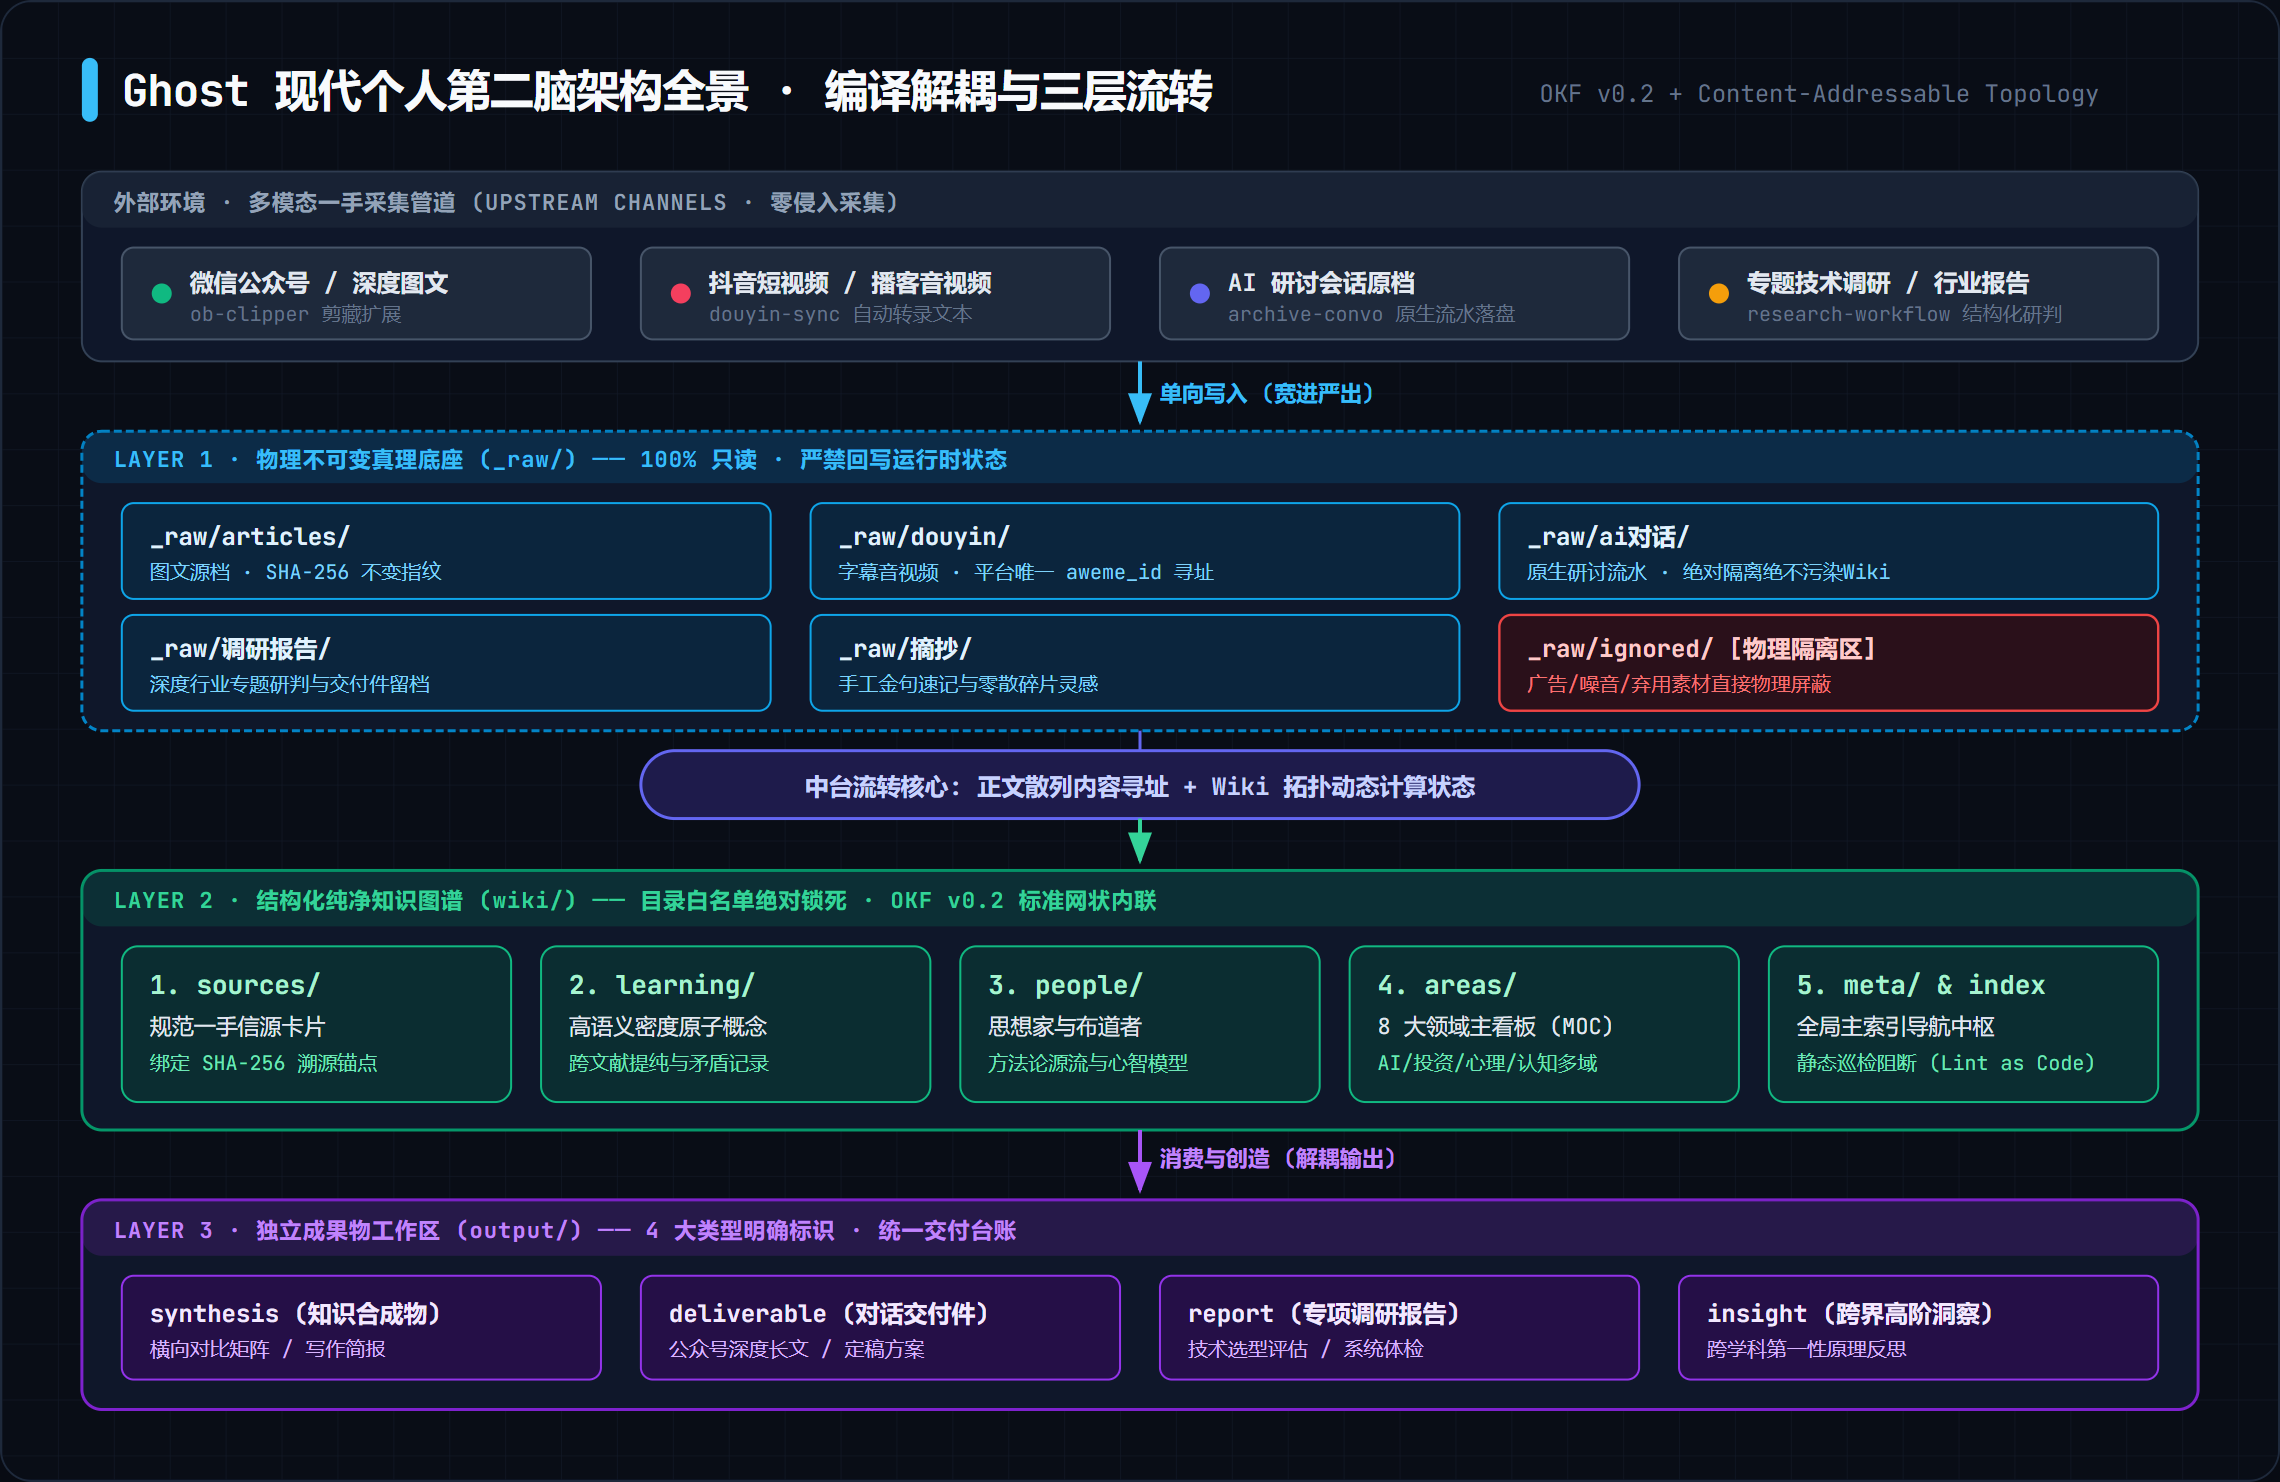This screenshot has width=2280, height=1482.
Task: Click the 中台流转核心 pill
Action: (1140, 785)
